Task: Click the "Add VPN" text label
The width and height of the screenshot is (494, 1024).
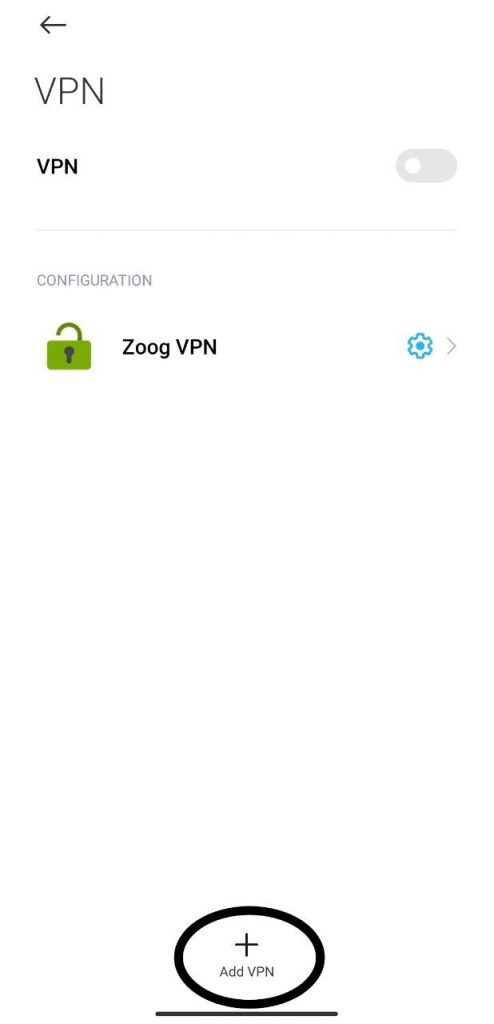Action: [x=246, y=972]
